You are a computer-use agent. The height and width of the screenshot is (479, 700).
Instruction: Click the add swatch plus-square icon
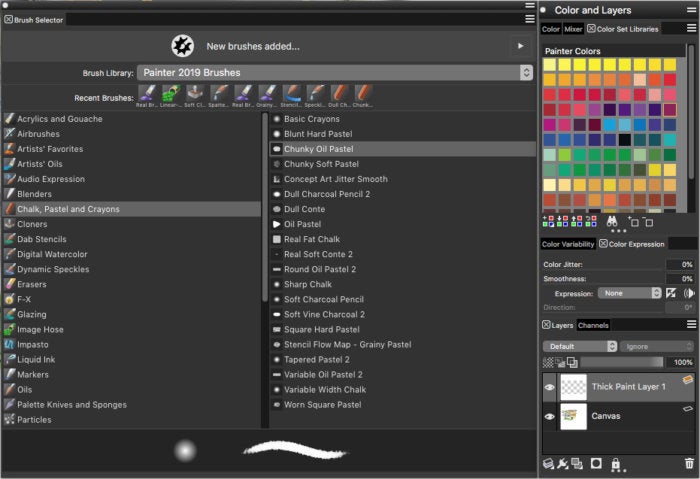point(633,221)
